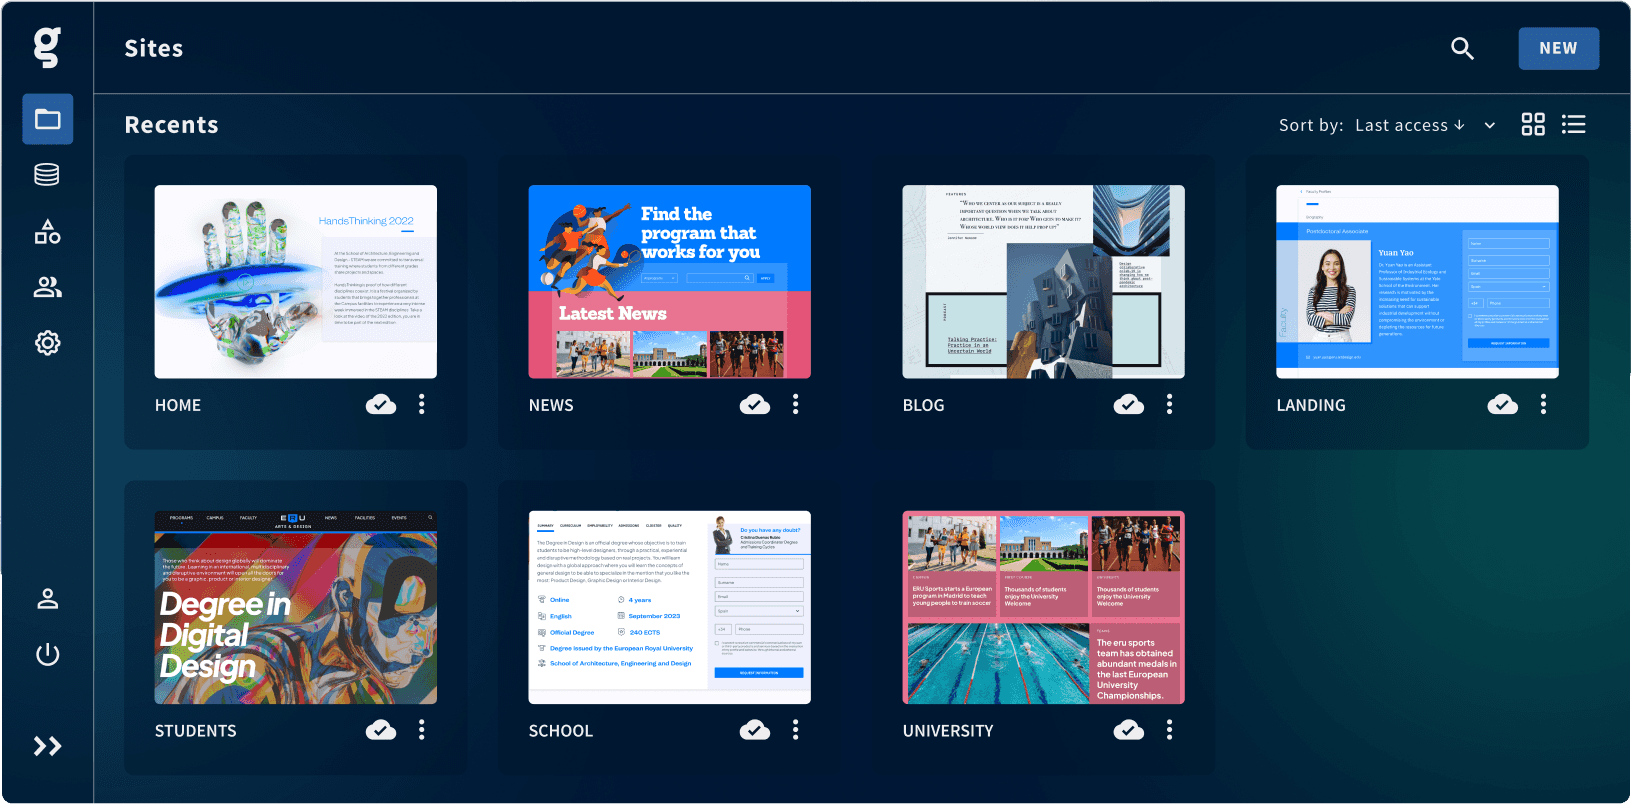Click the cloud published icon on STUDENTS
Viewport: 1631px width, 805px height.
[381, 730]
